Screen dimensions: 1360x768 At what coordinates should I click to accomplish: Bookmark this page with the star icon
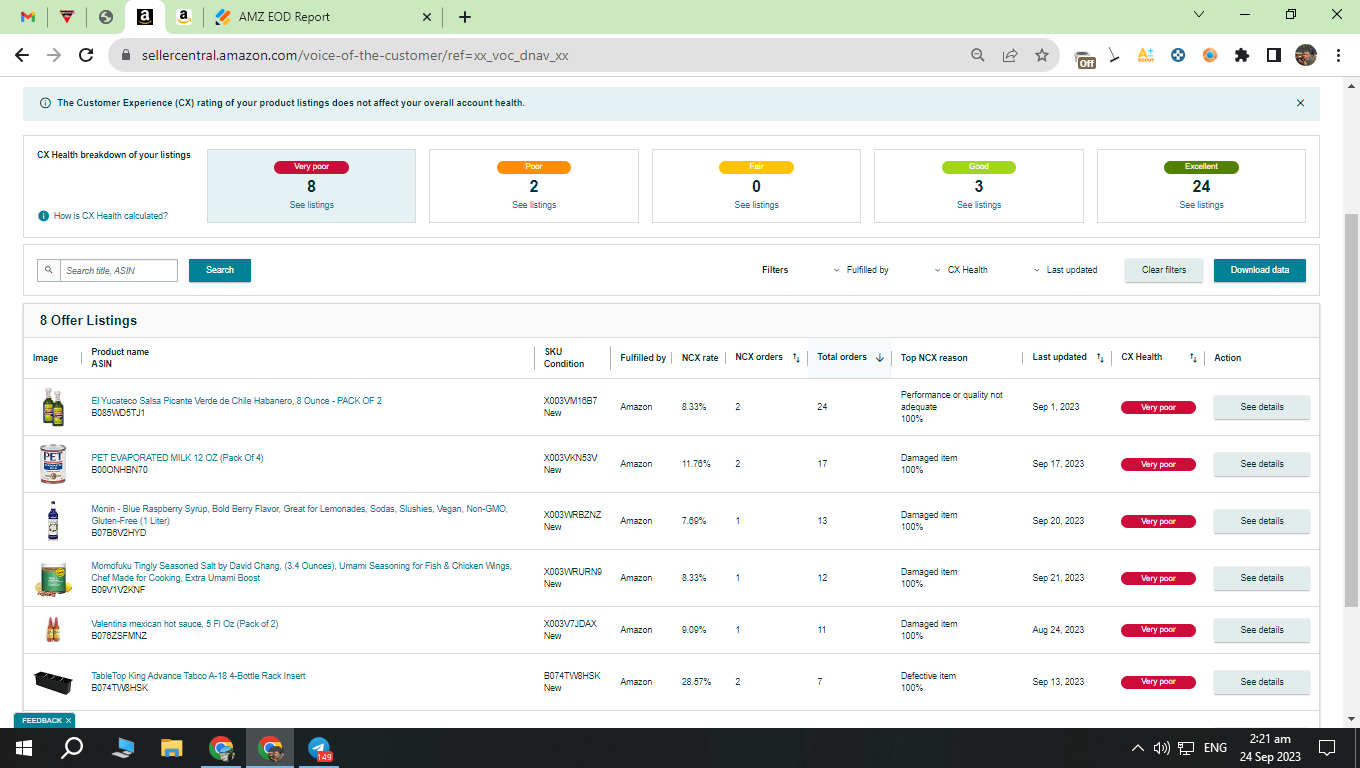pyautogui.click(x=1042, y=56)
